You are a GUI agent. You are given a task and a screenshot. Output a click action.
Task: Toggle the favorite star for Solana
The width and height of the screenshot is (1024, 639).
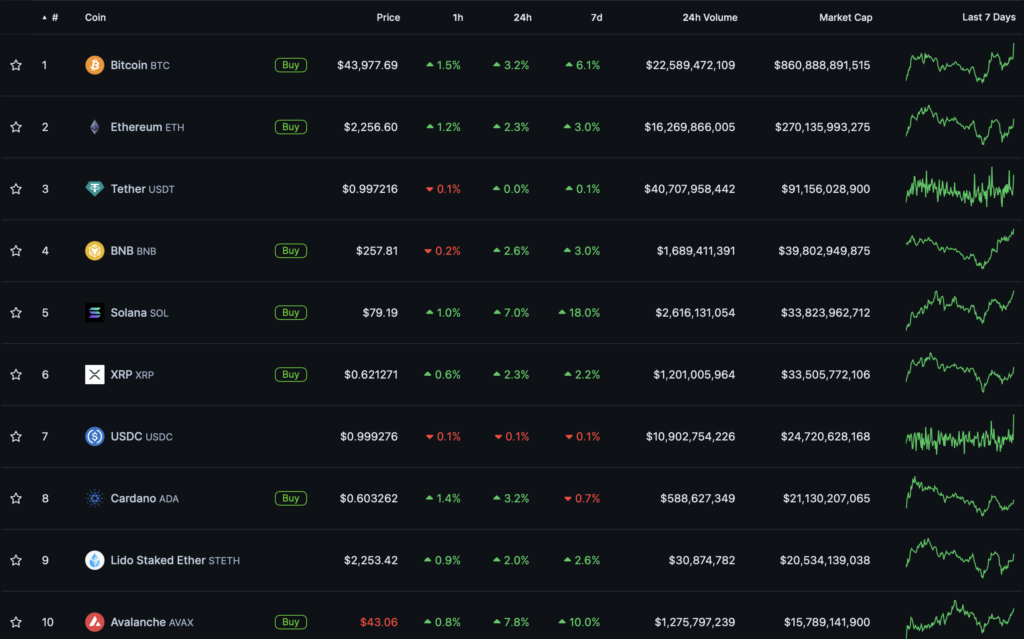[x=16, y=313]
